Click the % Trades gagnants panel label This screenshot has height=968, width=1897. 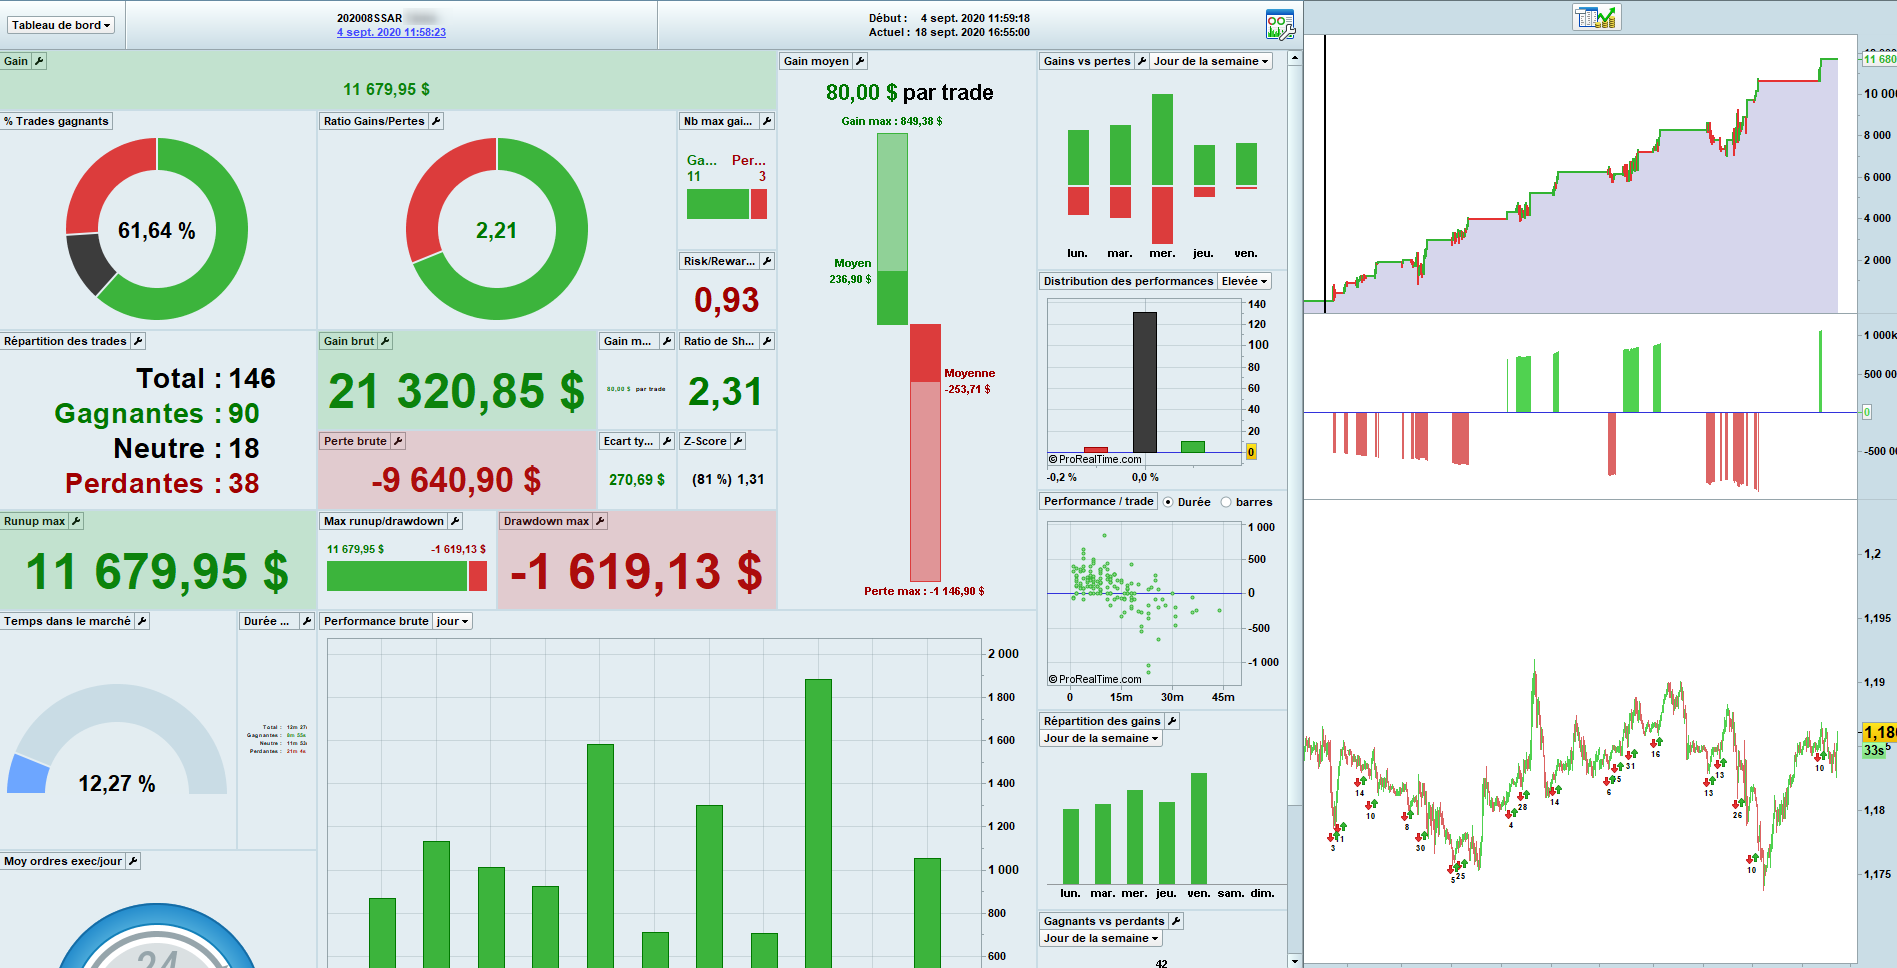(56, 121)
